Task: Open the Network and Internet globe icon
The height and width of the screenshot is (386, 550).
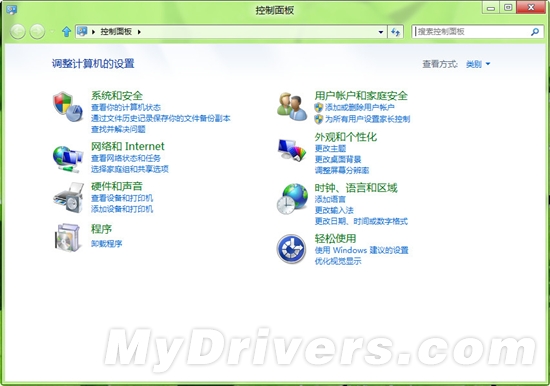Action: (68, 159)
